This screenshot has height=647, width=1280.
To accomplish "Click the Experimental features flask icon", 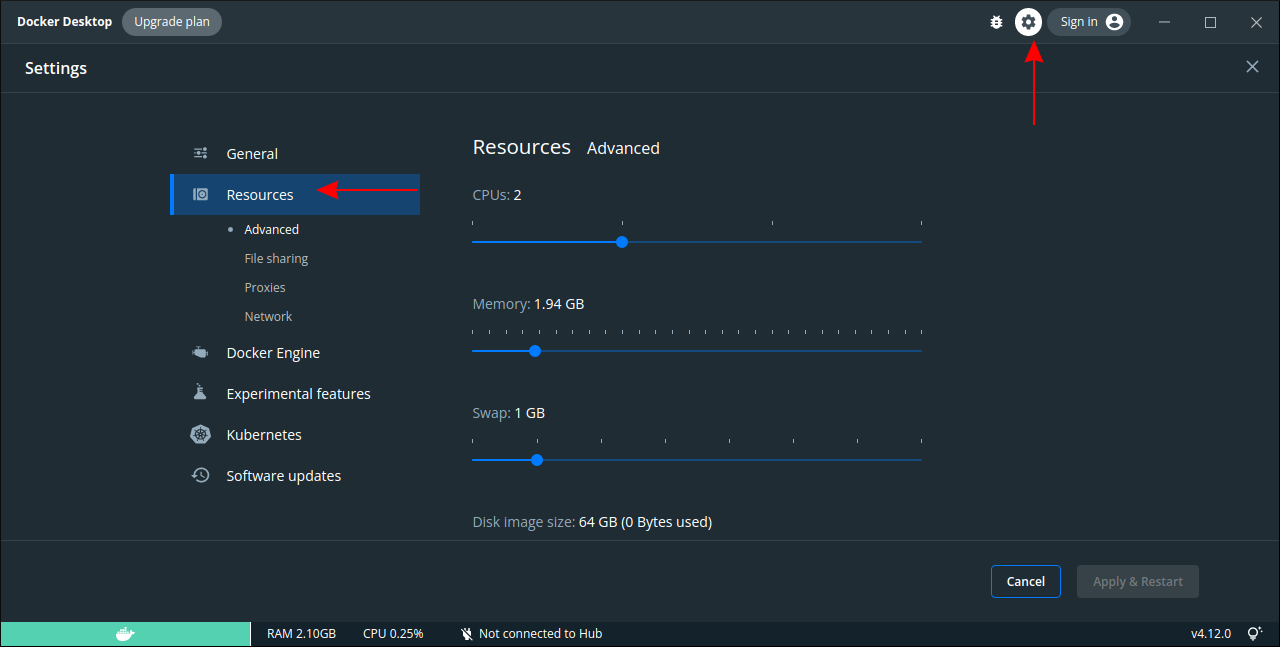I will [x=200, y=393].
